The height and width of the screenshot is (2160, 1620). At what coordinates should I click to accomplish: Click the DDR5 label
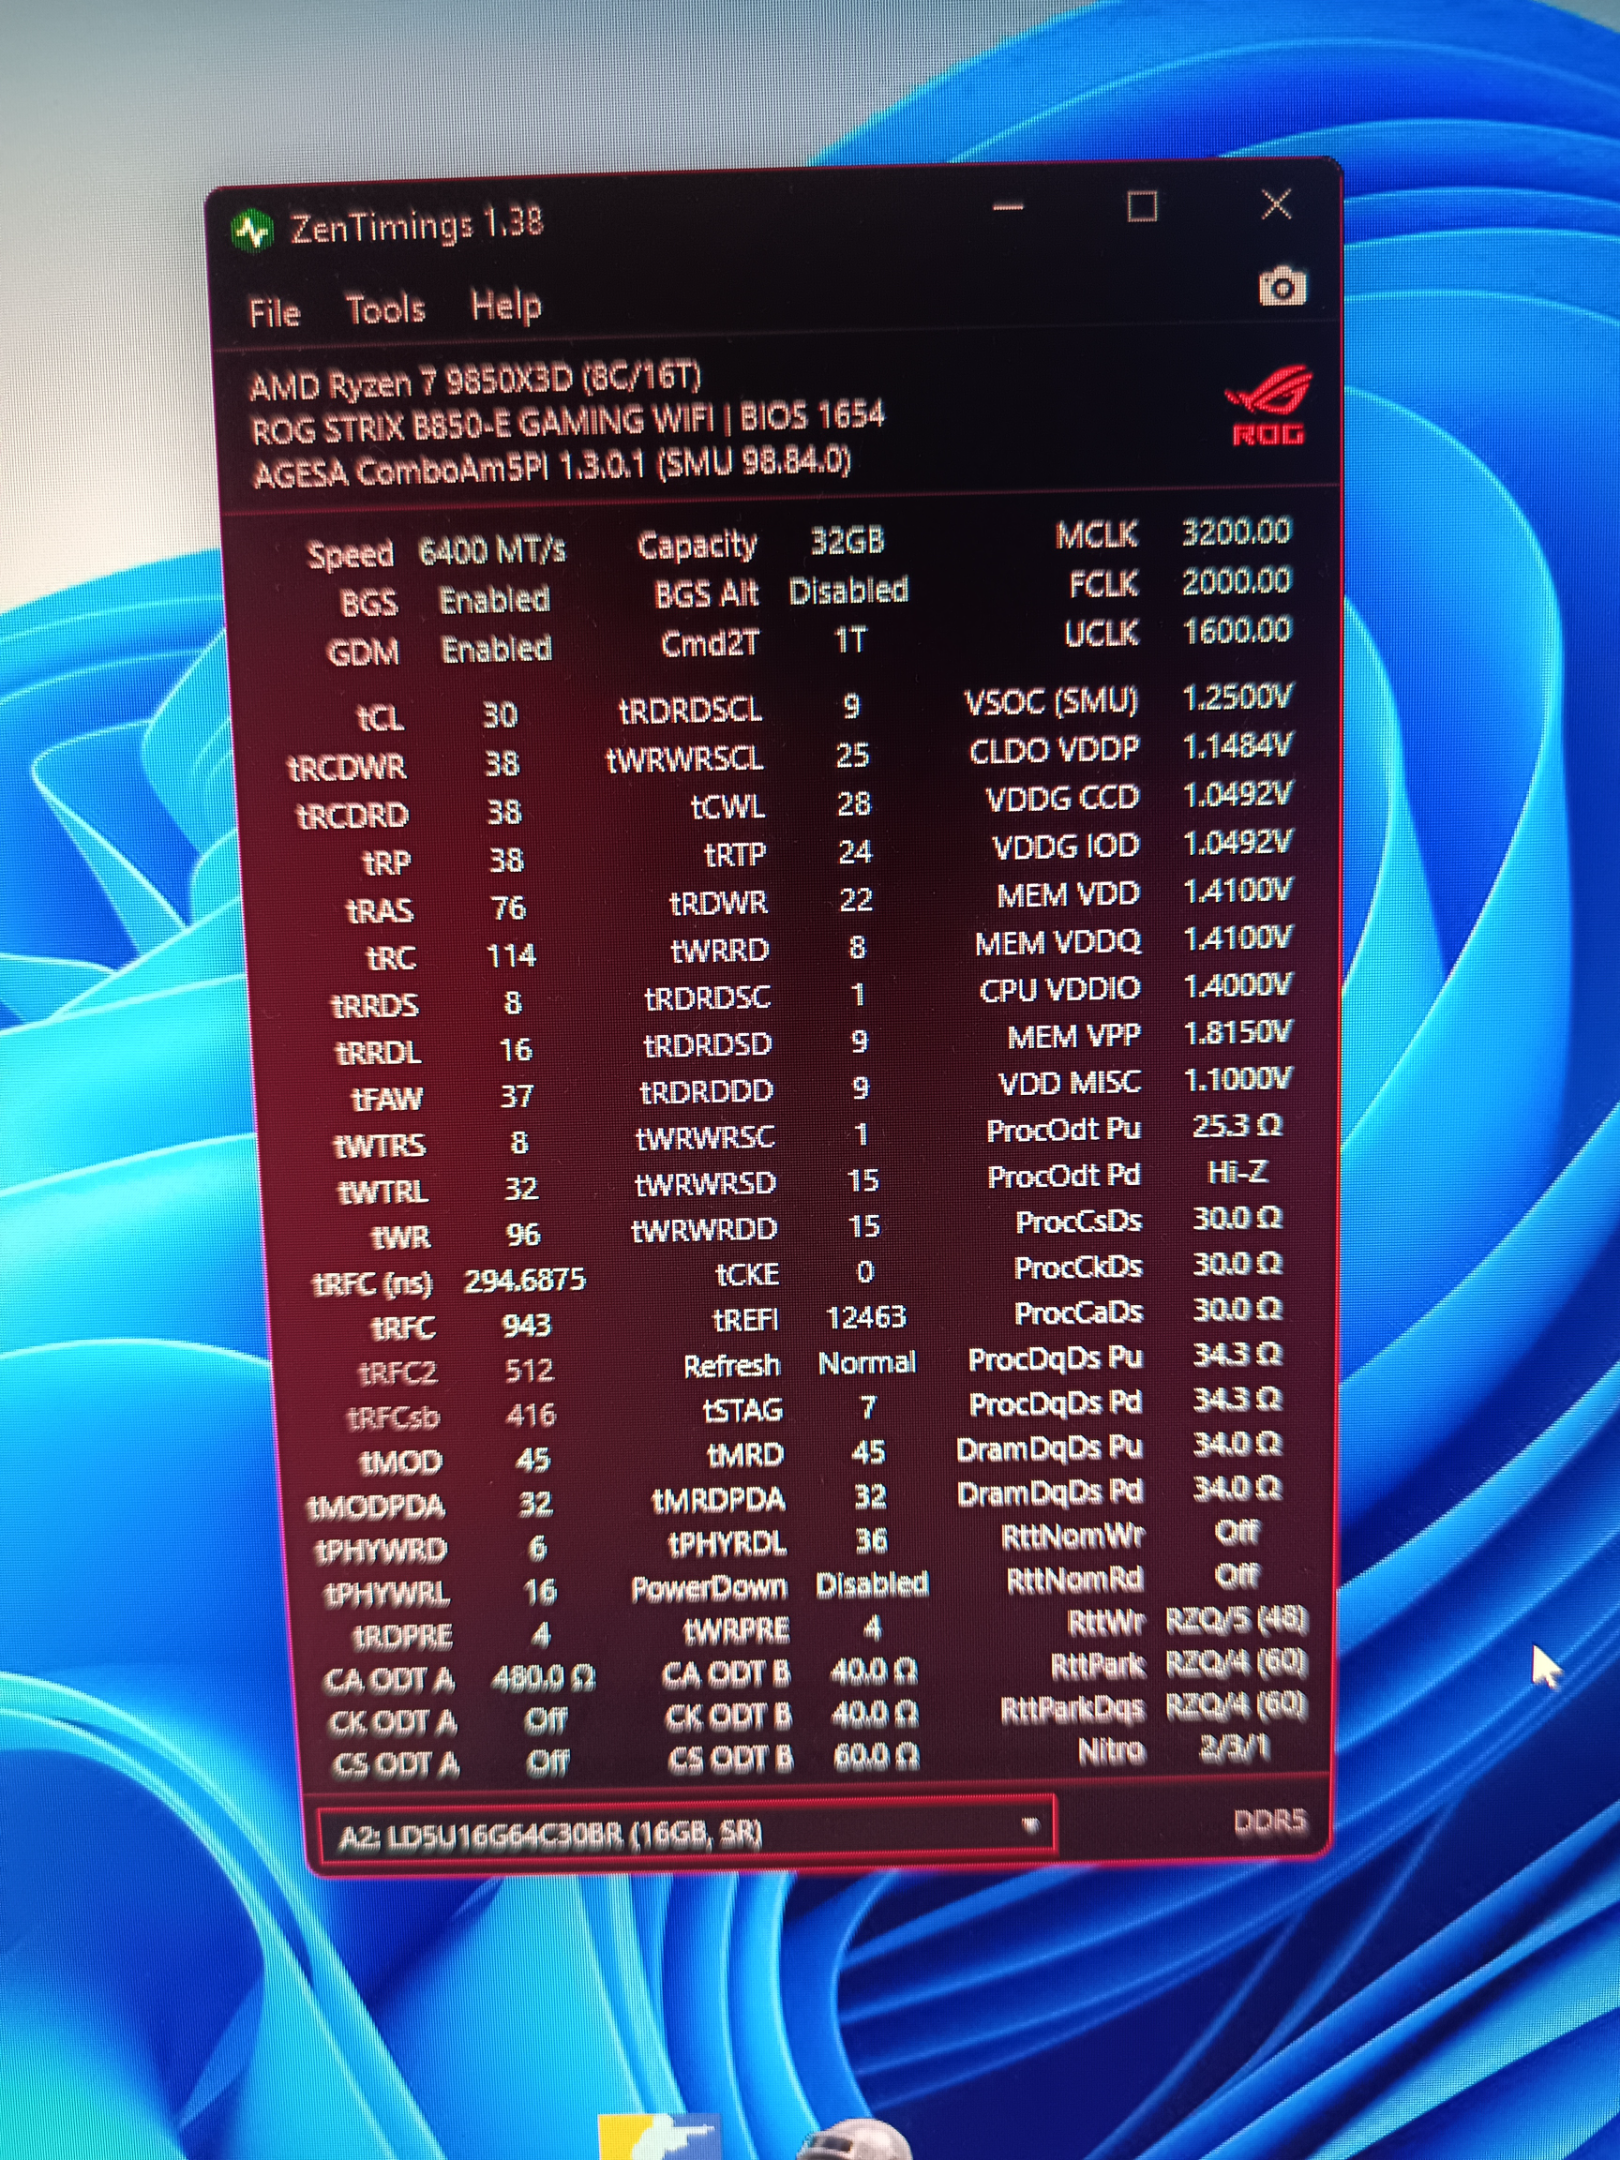pyautogui.click(x=1269, y=1821)
